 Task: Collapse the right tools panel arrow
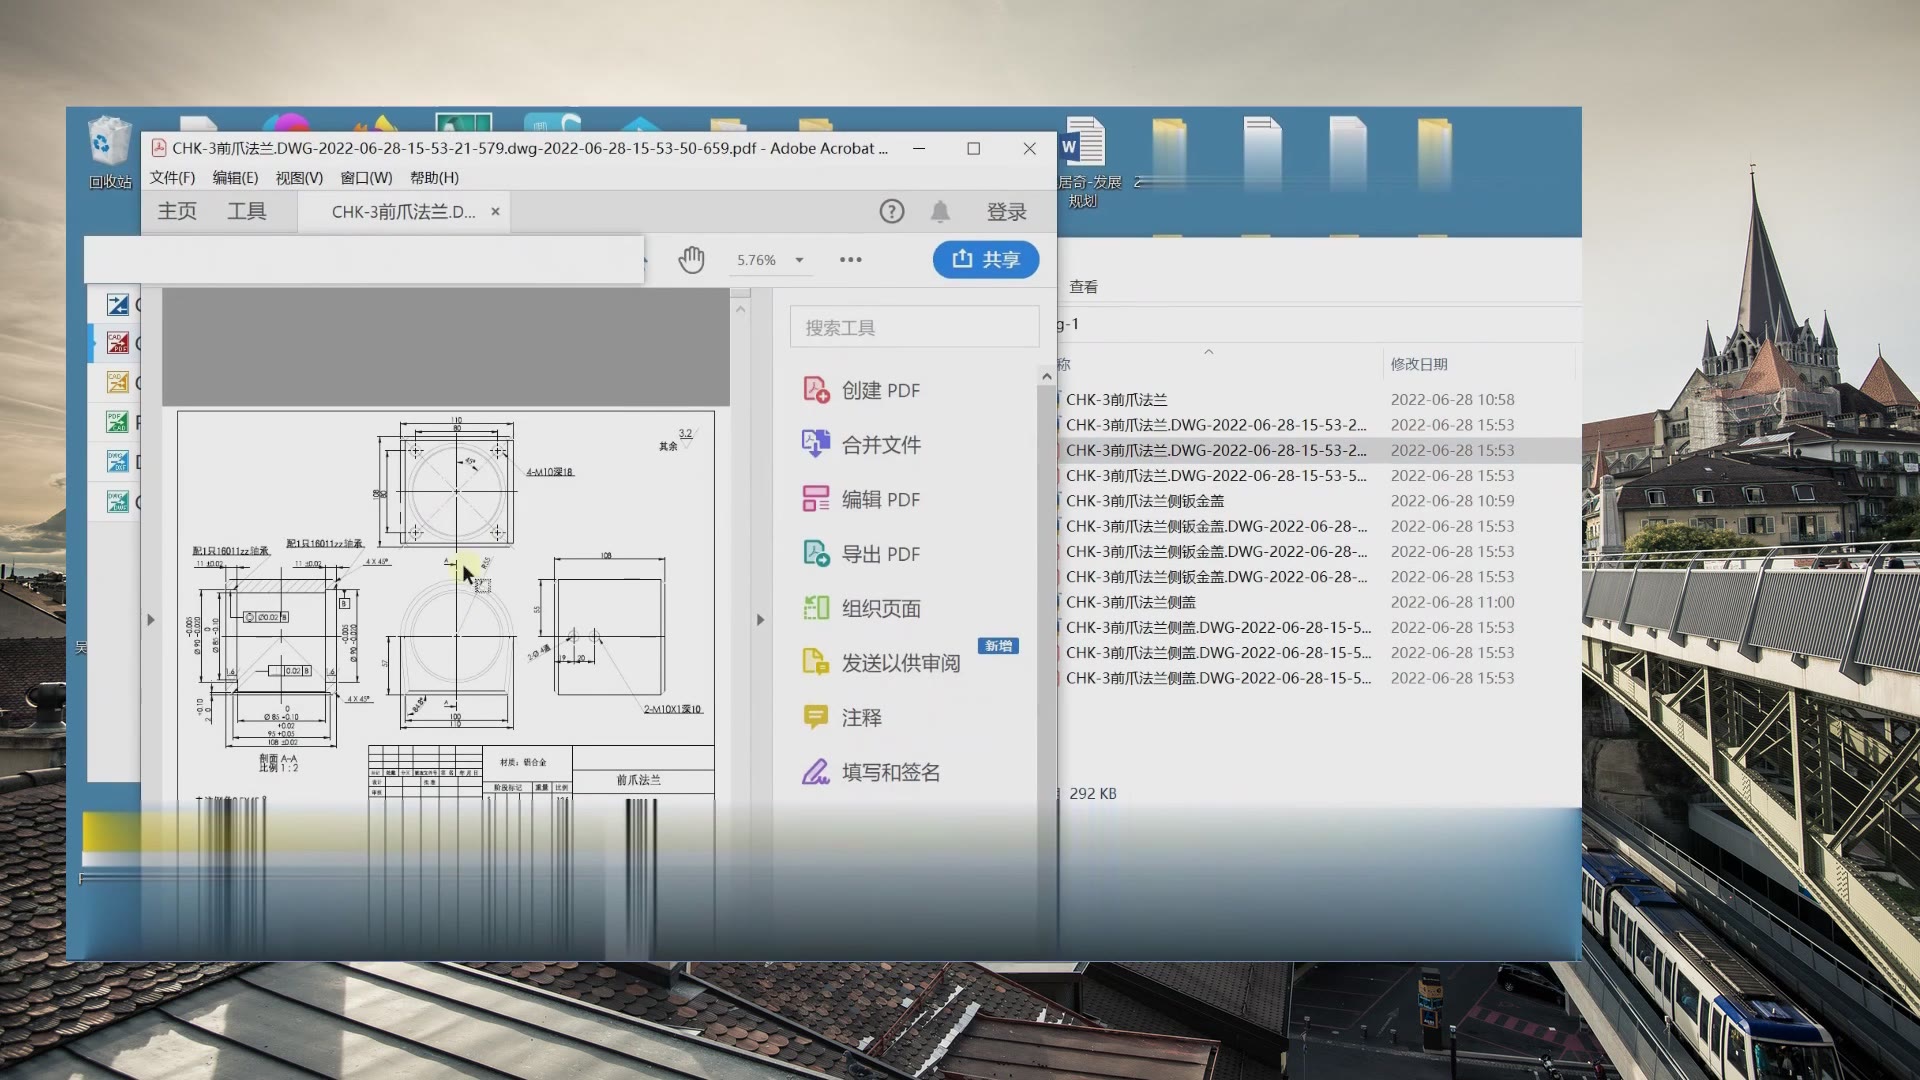tap(761, 619)
